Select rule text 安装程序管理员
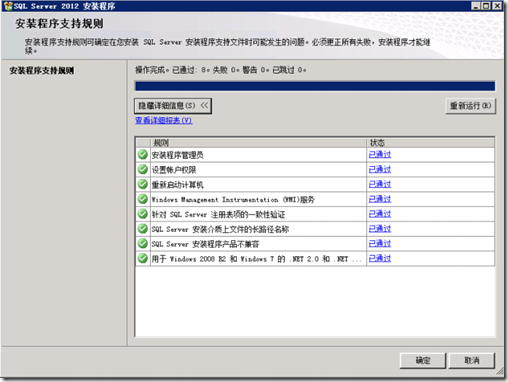Screen dimensions: 508x382 [x=177, y=155]
